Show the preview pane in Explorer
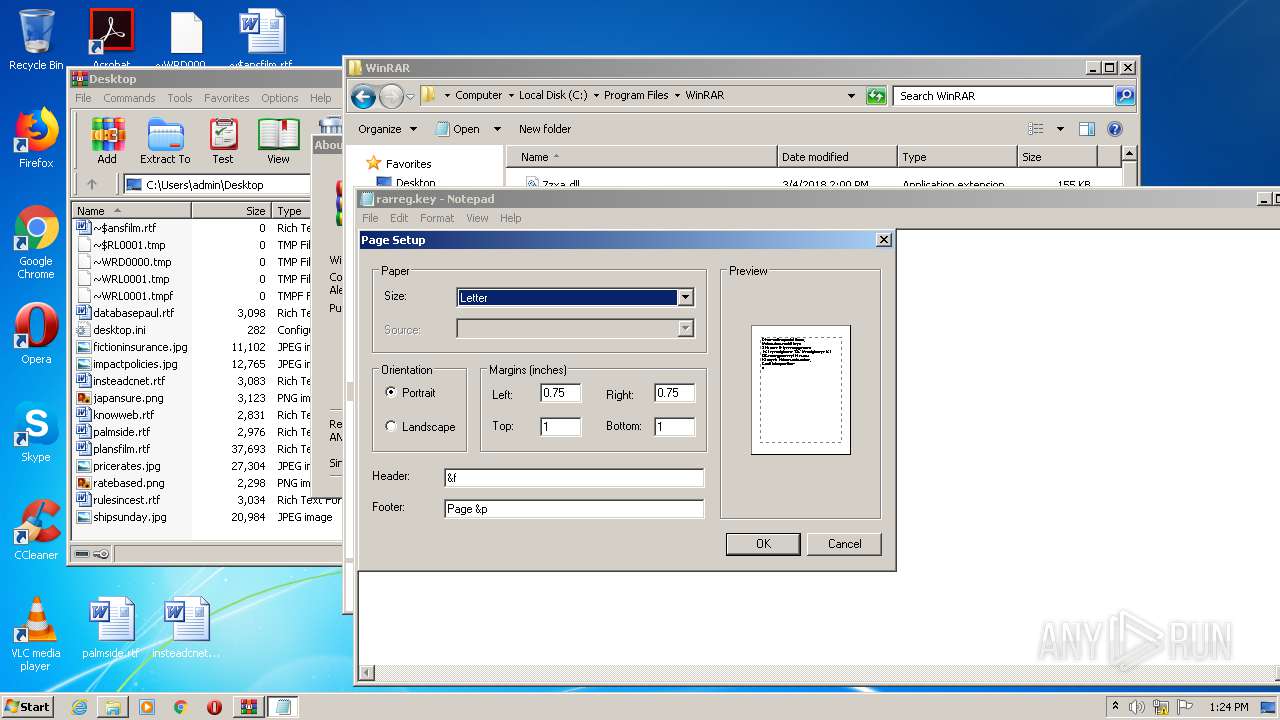The height and width of the screenshot is (720, 1280). click(1087, 129)
